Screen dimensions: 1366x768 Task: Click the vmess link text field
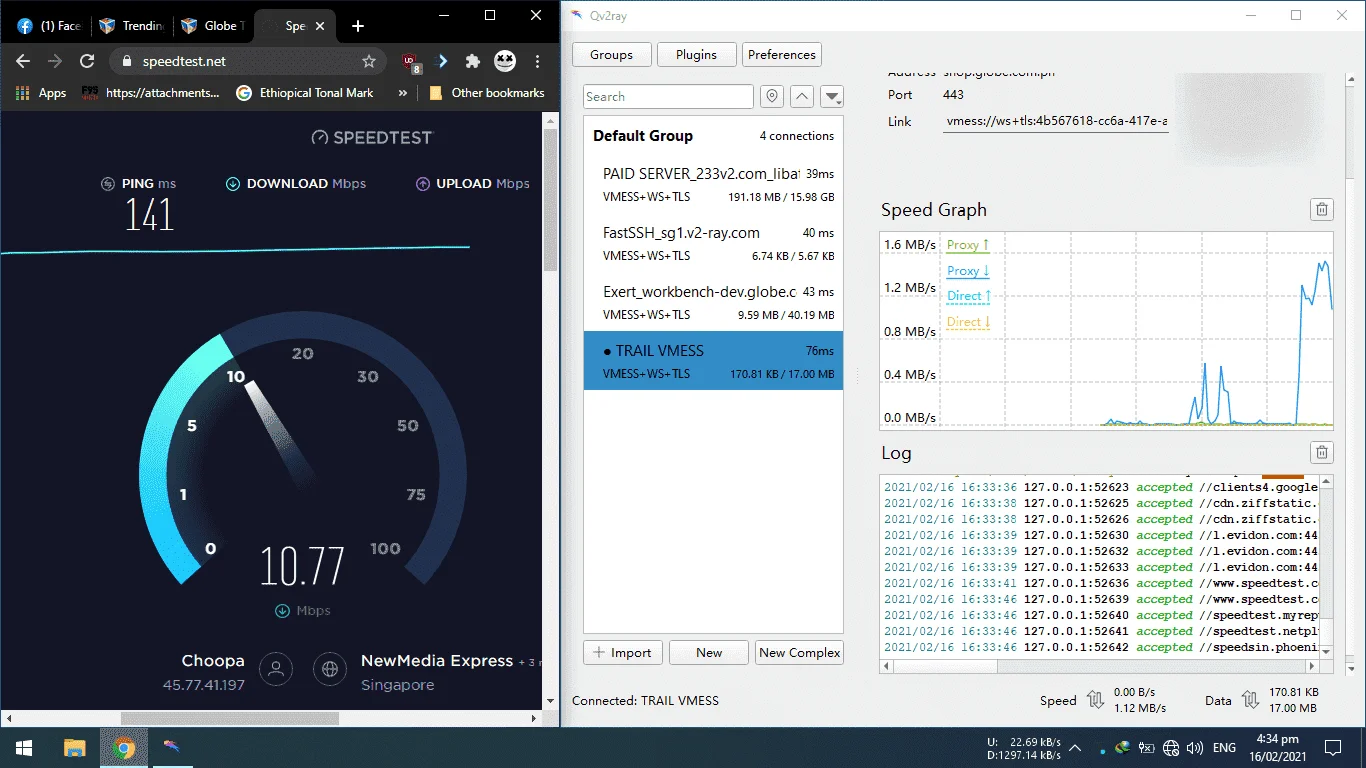[x=1057, y=121]
